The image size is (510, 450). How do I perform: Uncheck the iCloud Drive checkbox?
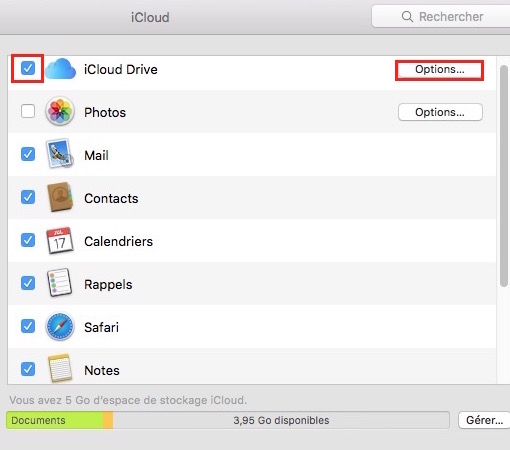(28, 68)
